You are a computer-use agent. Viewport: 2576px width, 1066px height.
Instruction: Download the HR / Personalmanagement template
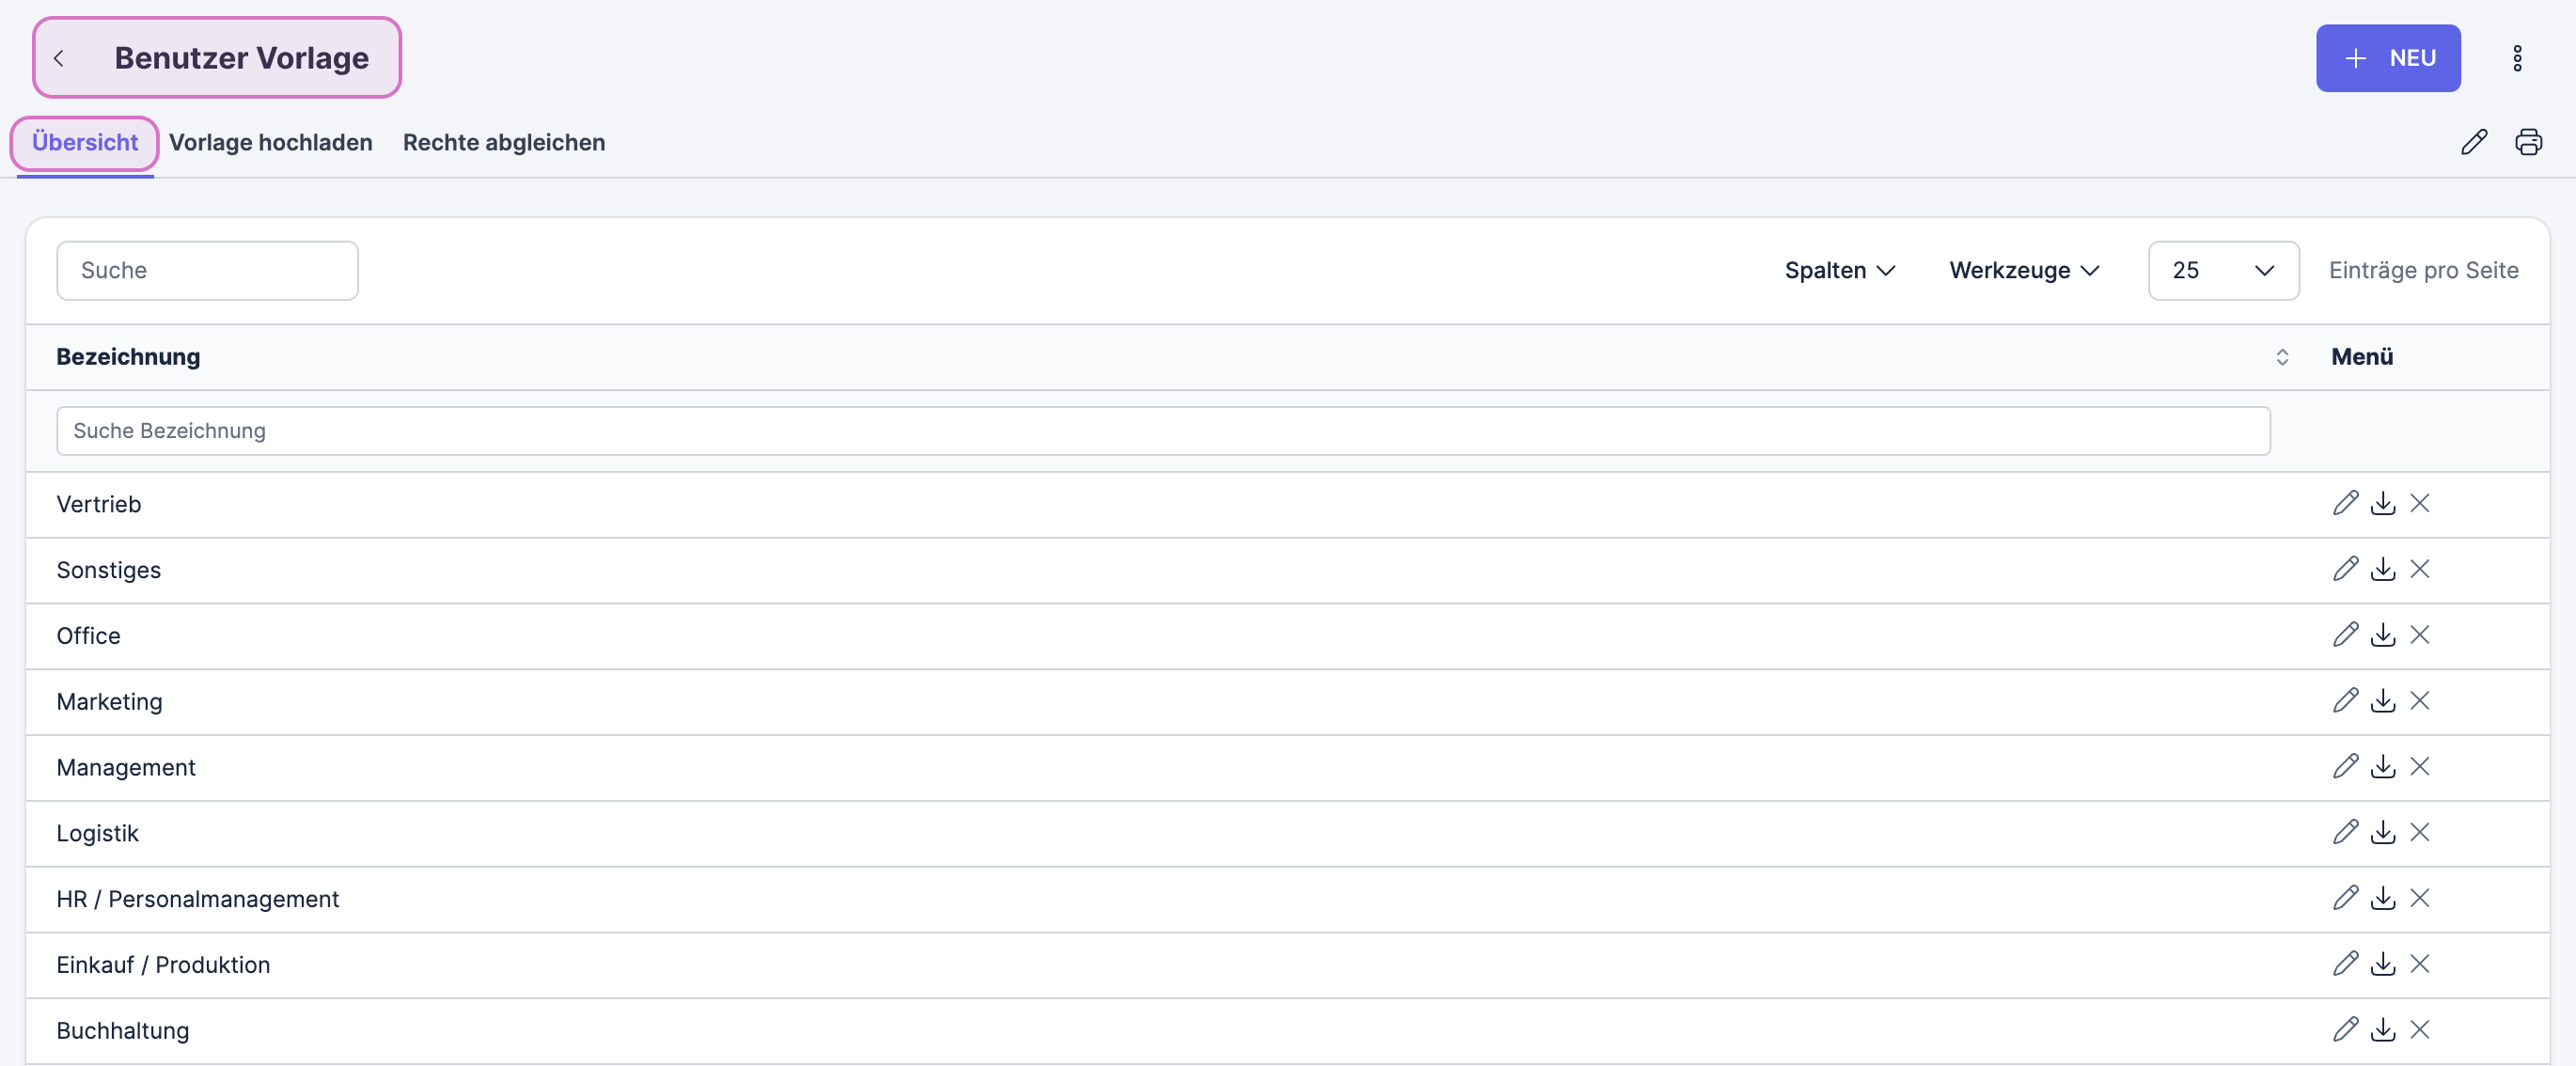point(2383,899)
